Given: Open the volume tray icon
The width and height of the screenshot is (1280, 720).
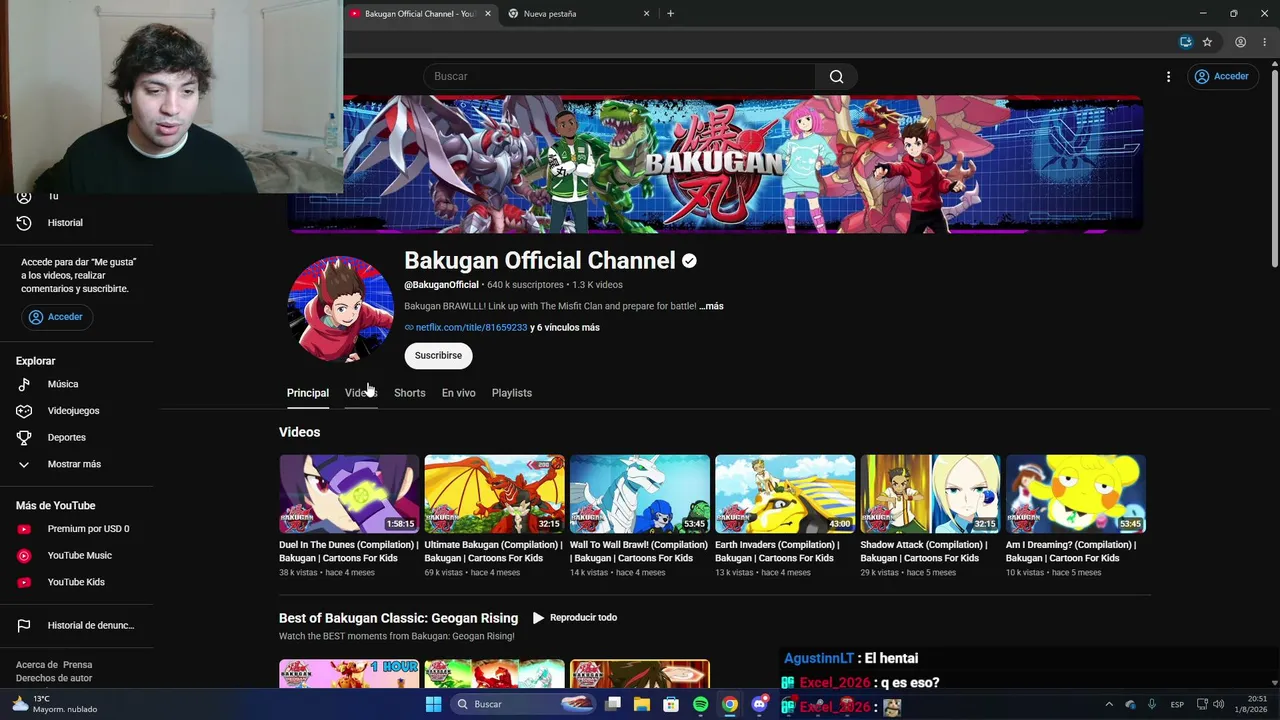Looking at the screenshot, I should (x=1218, y=704).
